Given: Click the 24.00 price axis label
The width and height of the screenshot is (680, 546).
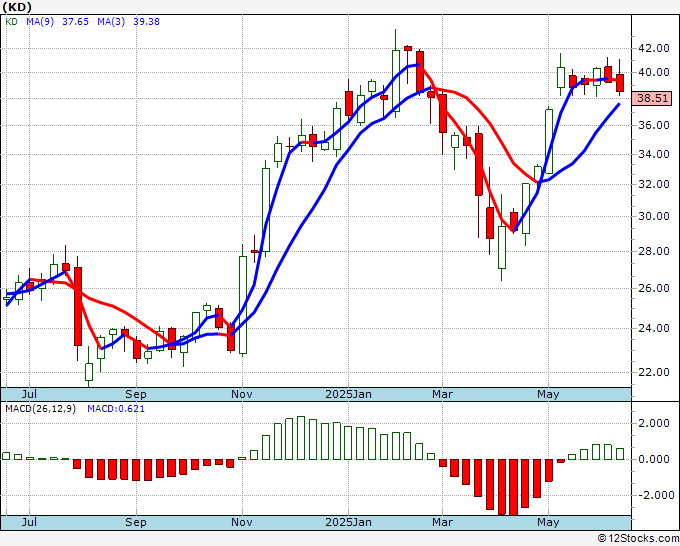Looking at the screenshot, I should (x=653, y=328).
